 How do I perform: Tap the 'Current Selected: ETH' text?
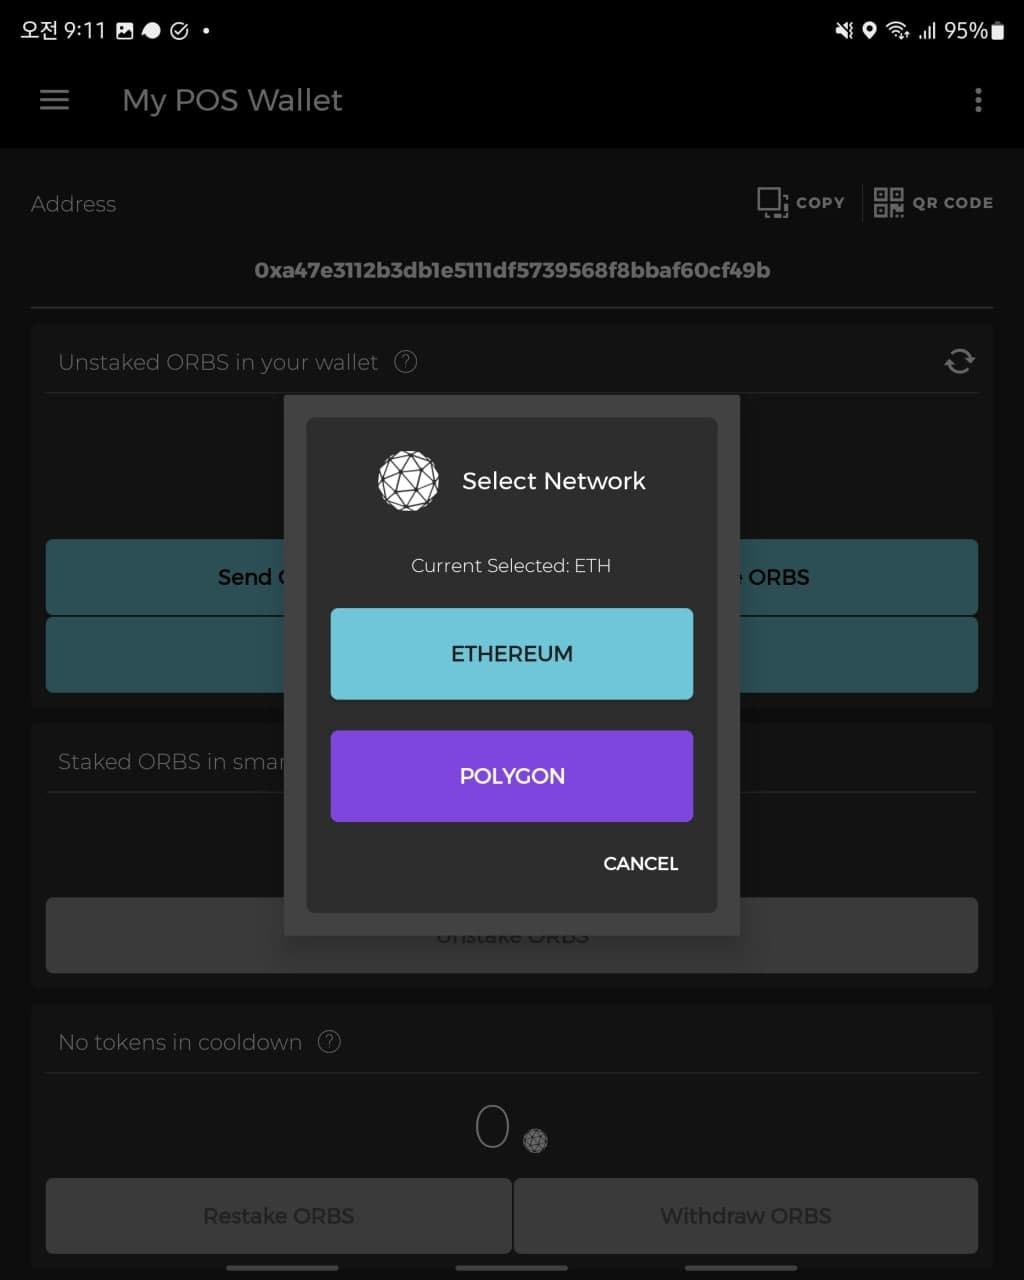[x=511, y=566]
